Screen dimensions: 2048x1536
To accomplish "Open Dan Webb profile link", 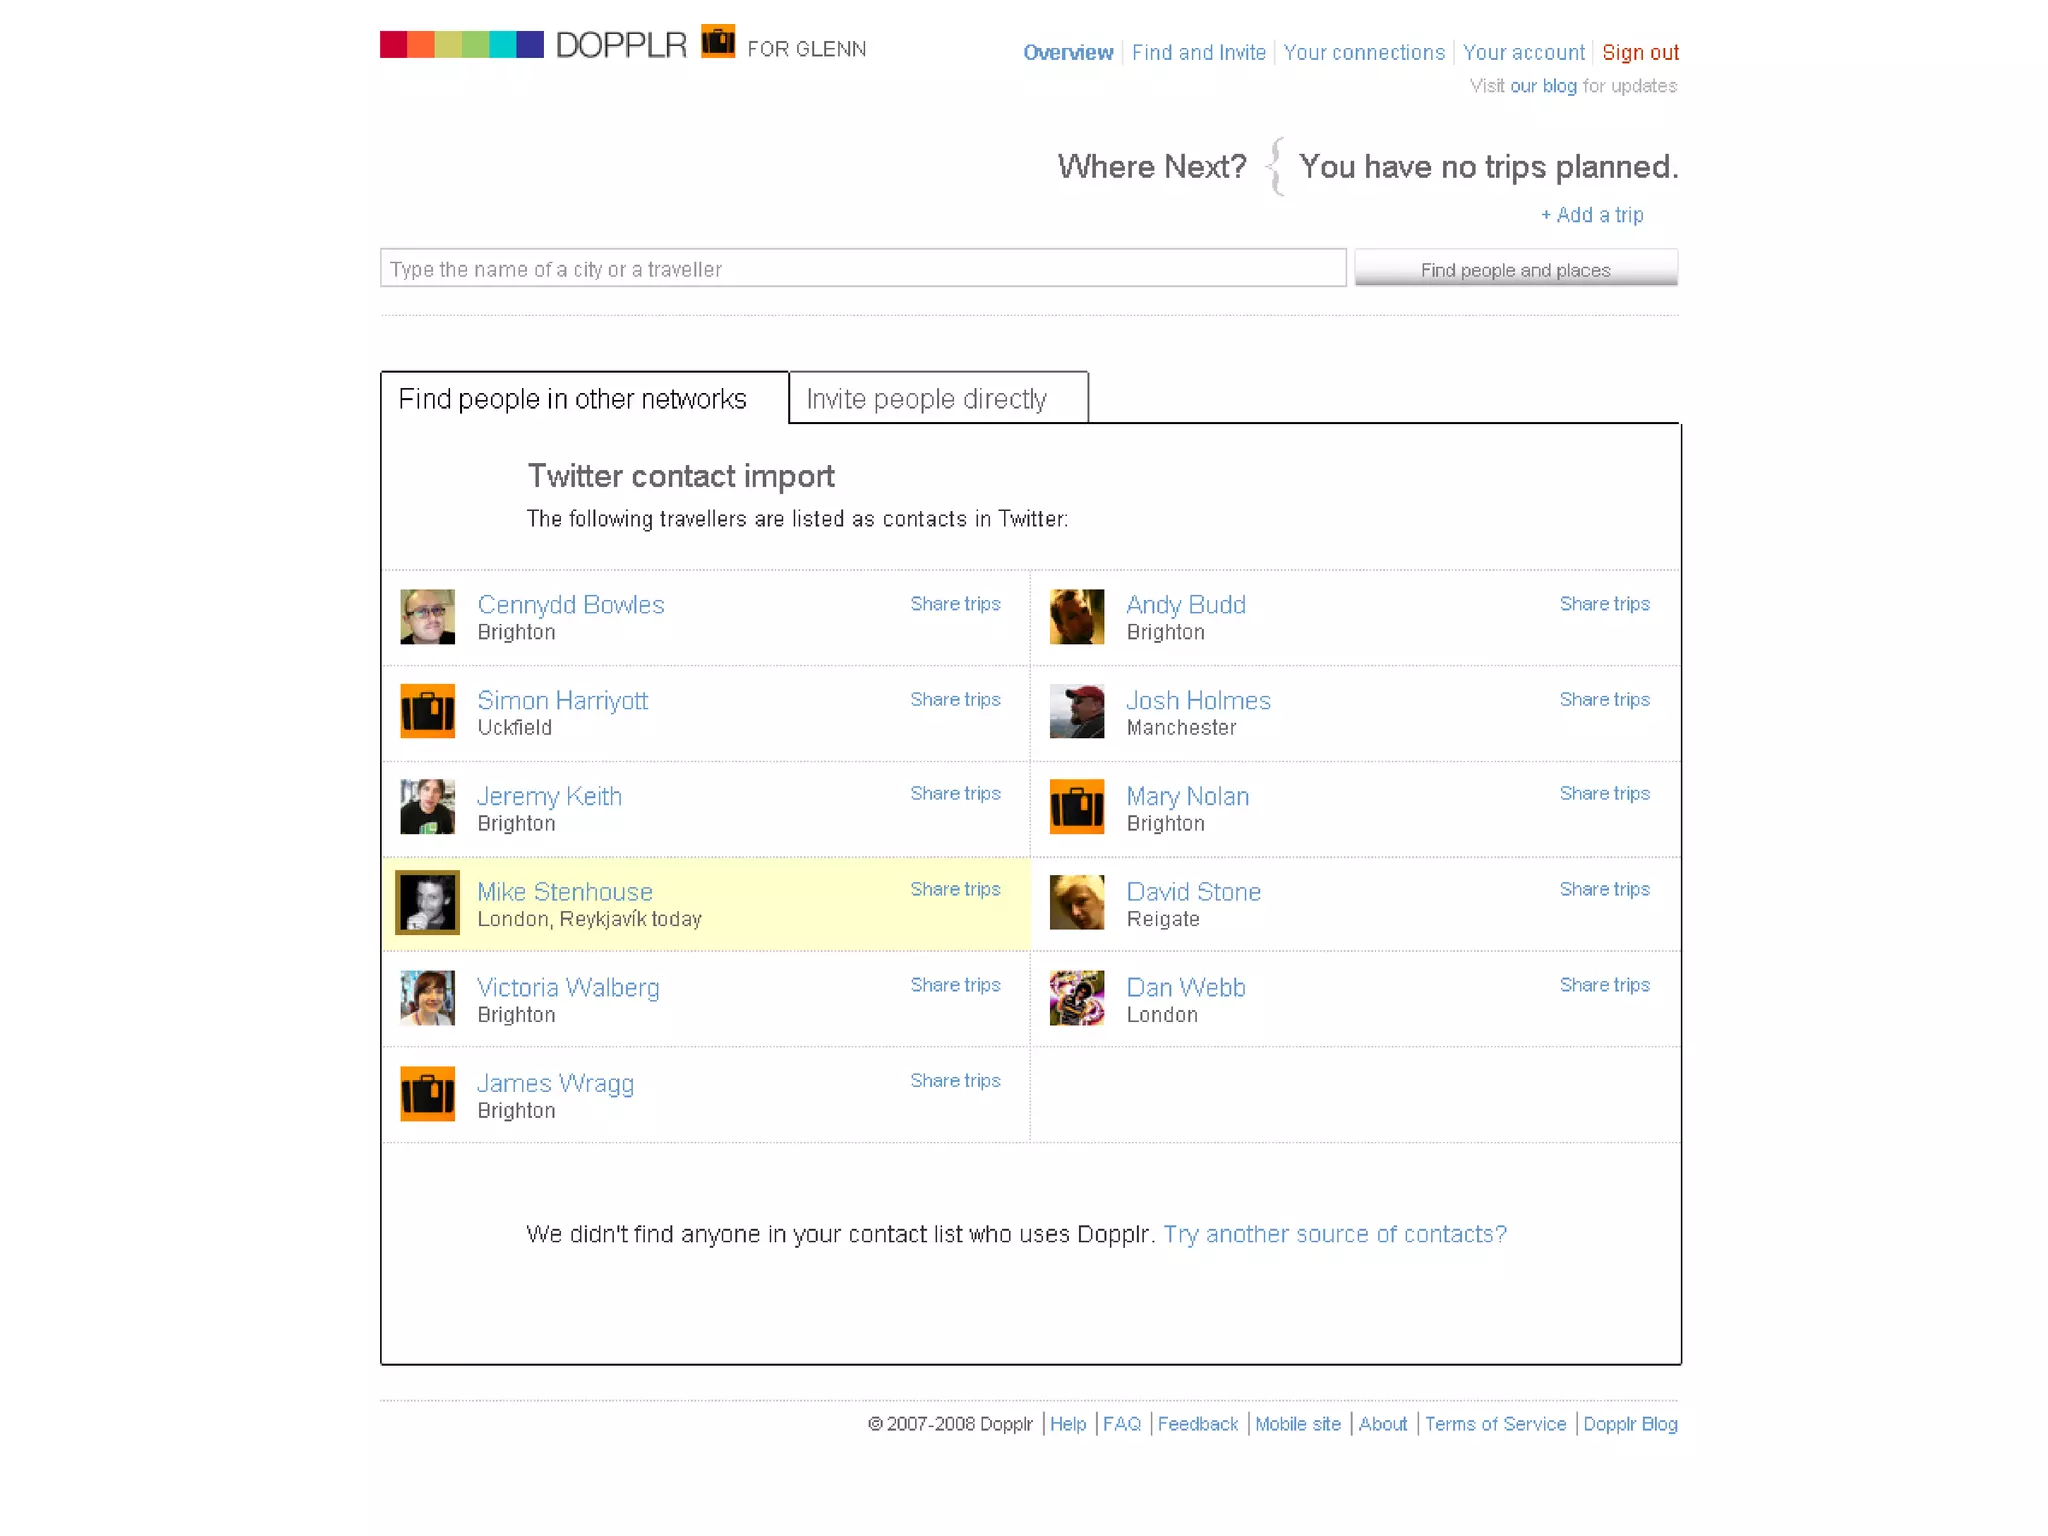I will pyautogui.click(x=1186, y=987).
